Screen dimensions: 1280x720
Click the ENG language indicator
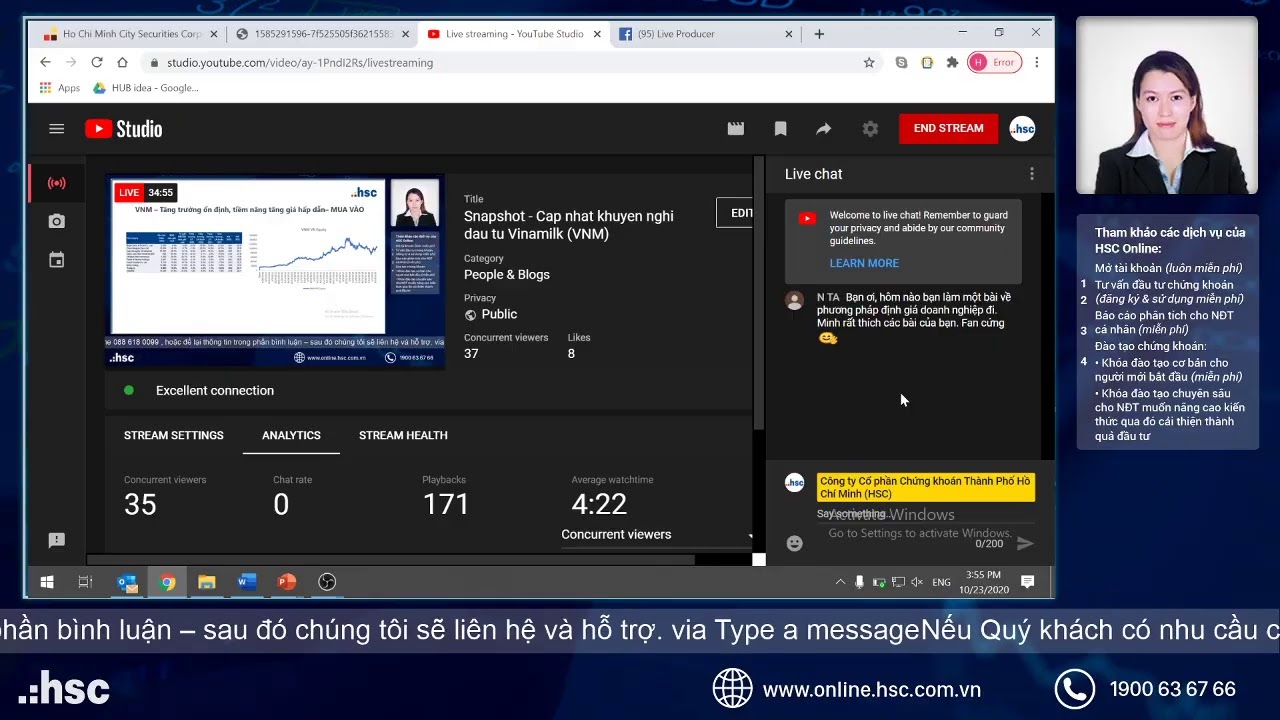[x=941, y=582]
